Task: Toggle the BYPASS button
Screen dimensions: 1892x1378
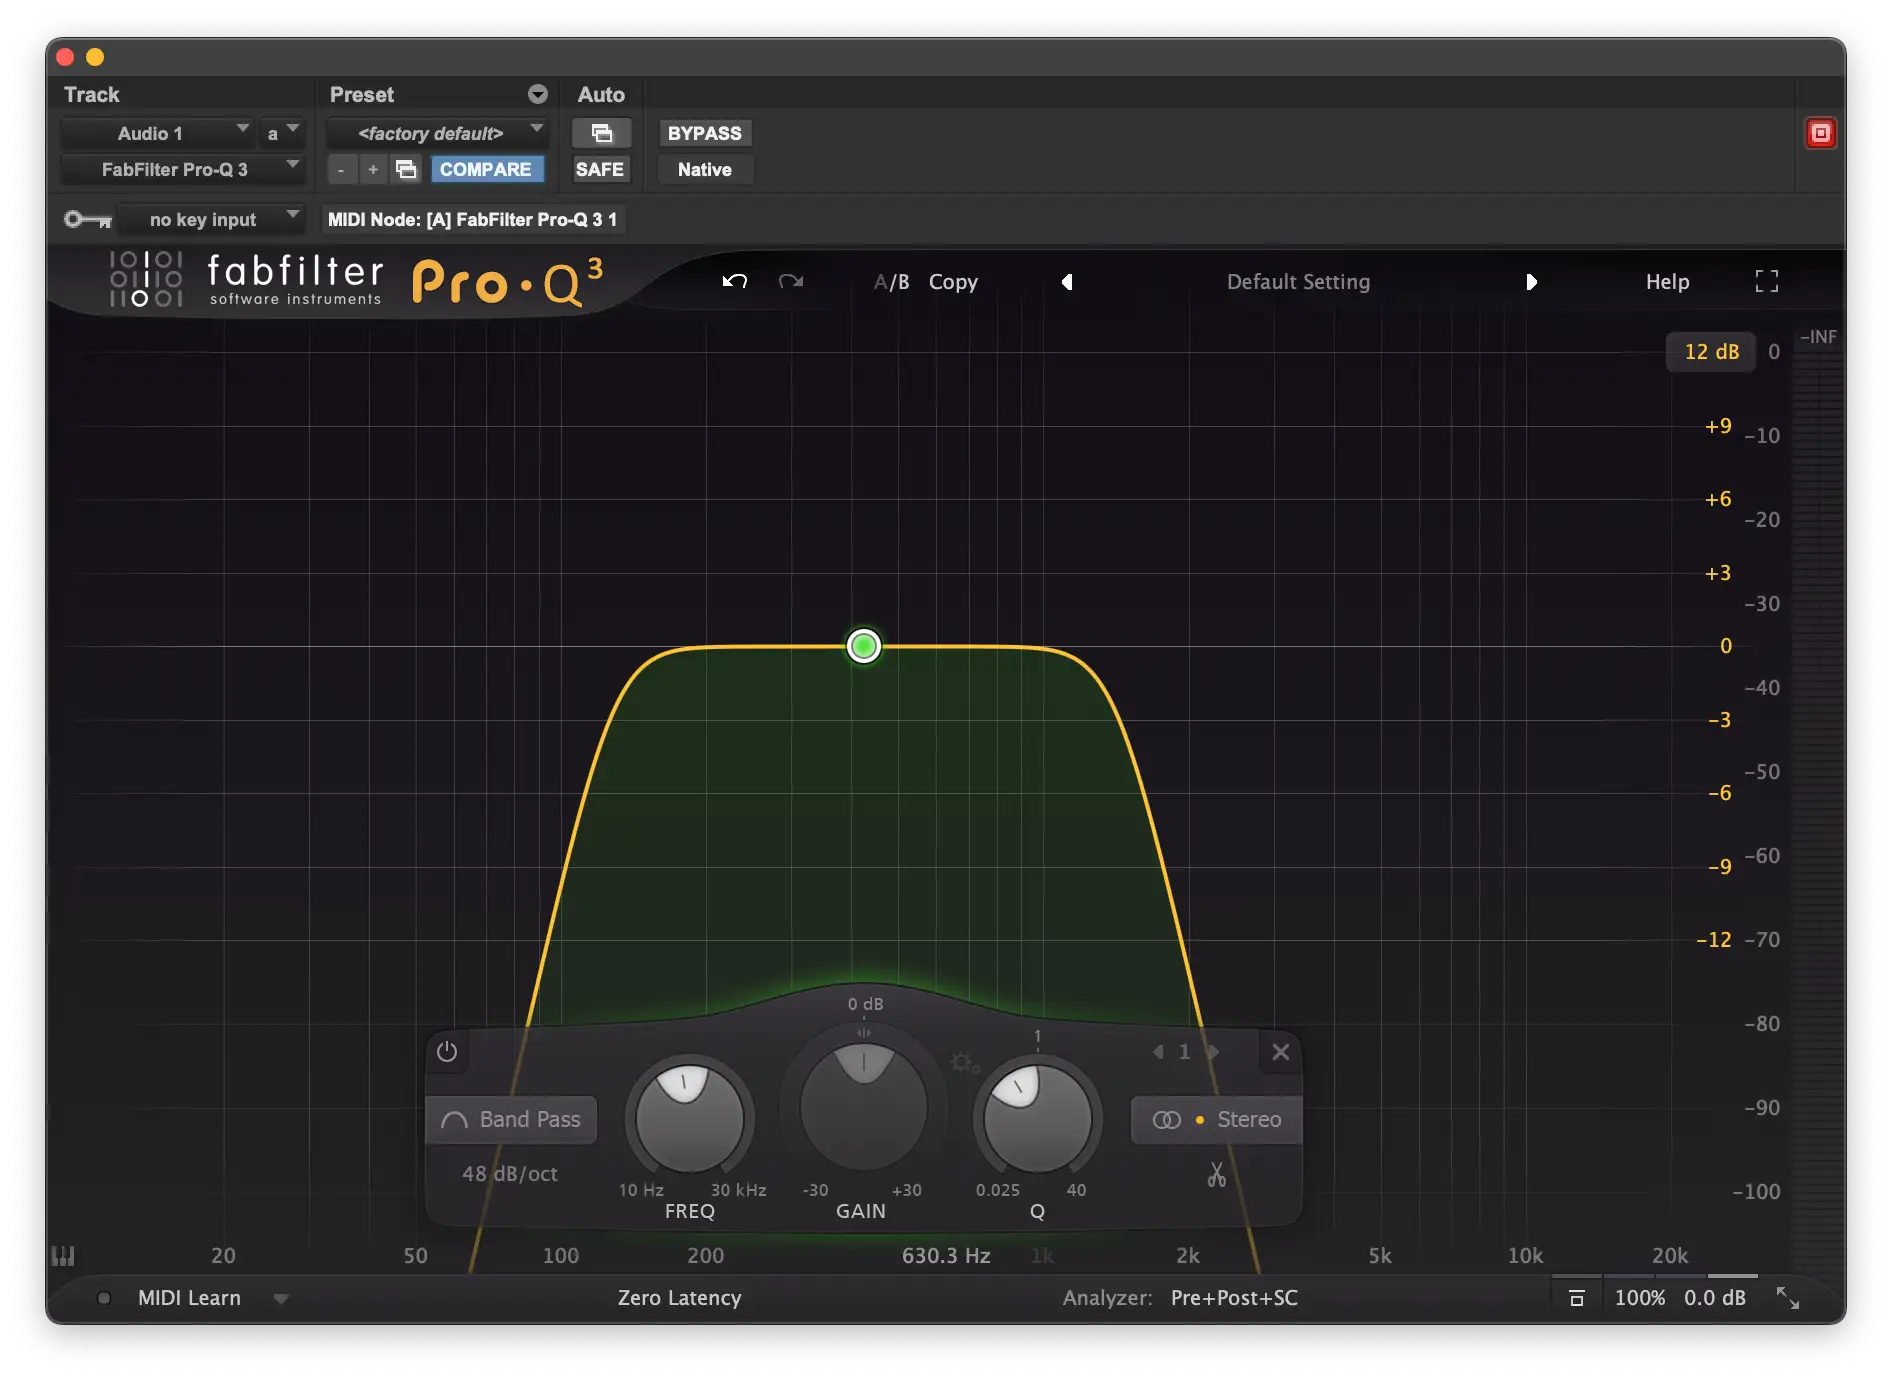Action: click(704, 133)
